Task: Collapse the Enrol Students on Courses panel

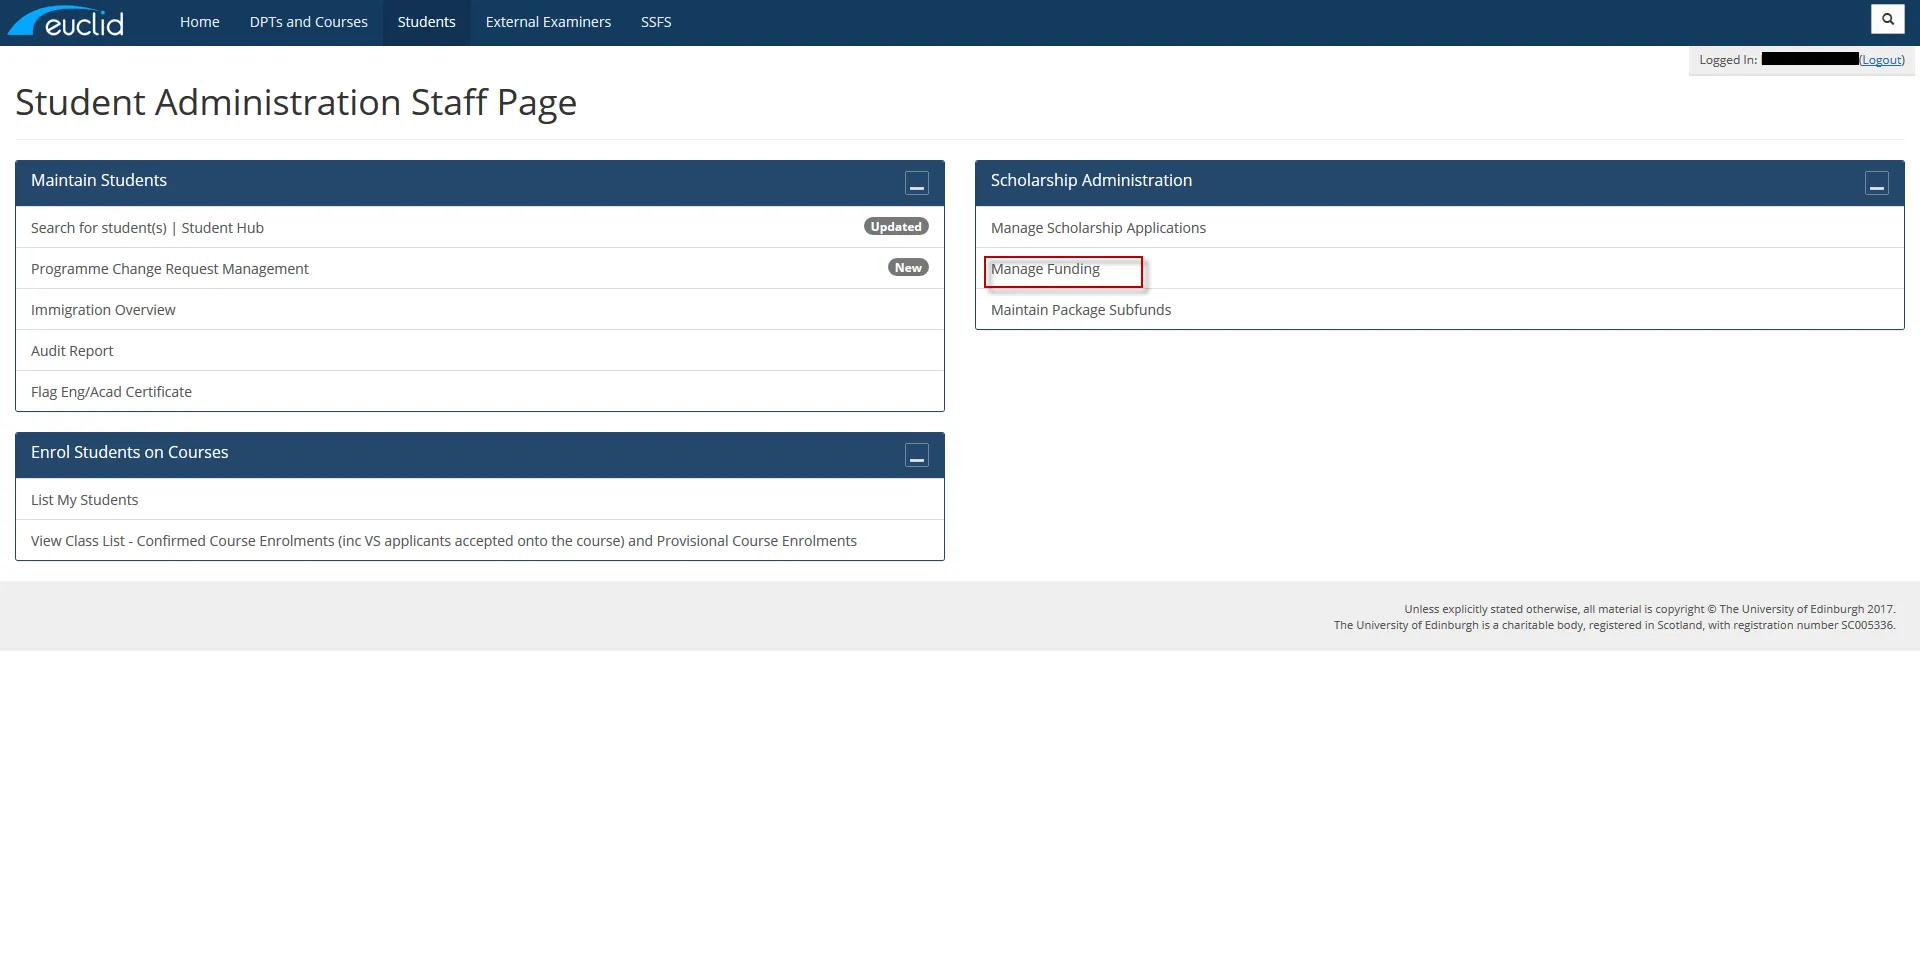Action: pyautogui.click(x=916, y=455)
